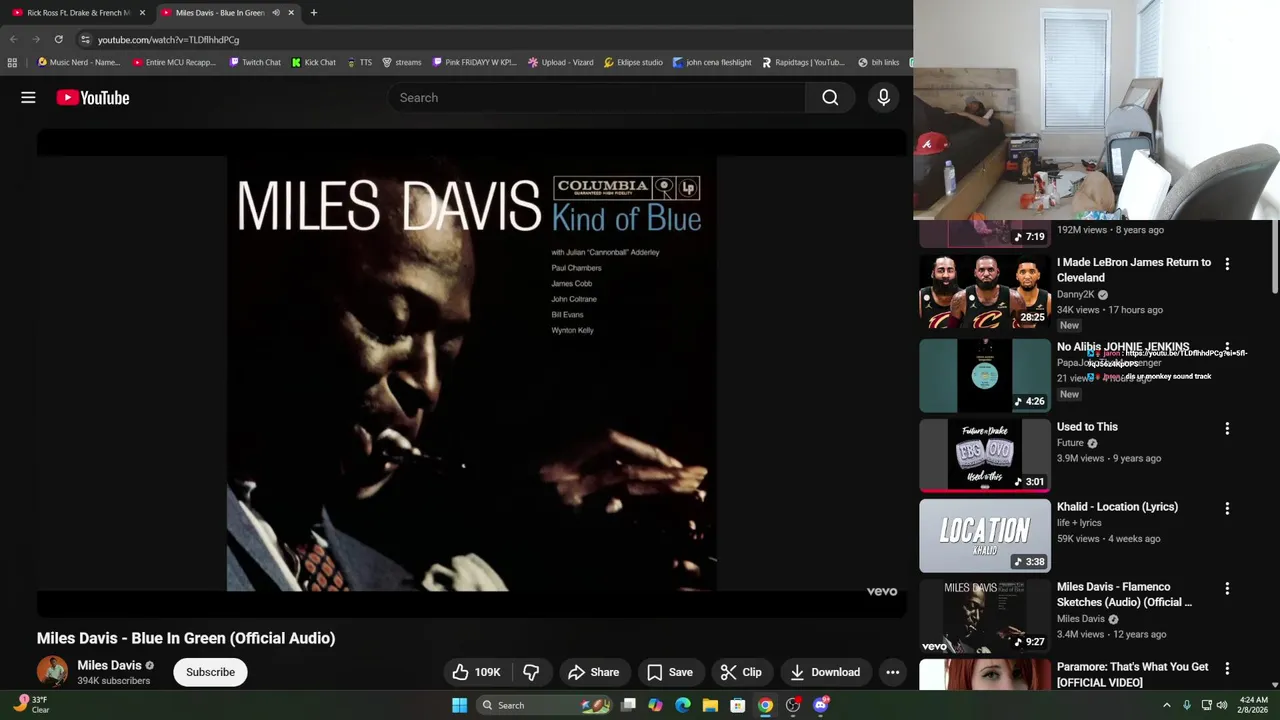Open the Khalid - Location (Lyrics) thumbnail
The height and width of the screenshot is (720, 1280).
pos(984,535)
